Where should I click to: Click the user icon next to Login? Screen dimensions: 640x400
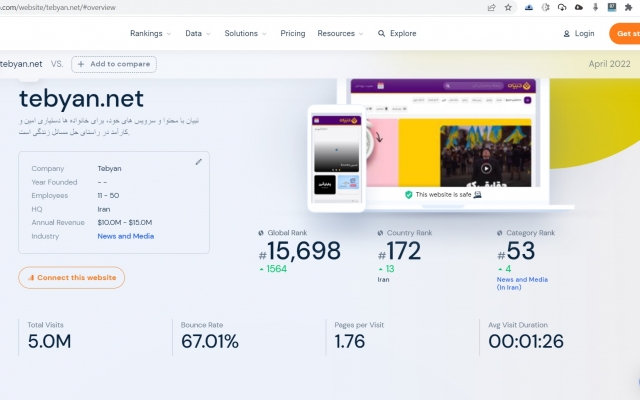(x=567, y=34)
